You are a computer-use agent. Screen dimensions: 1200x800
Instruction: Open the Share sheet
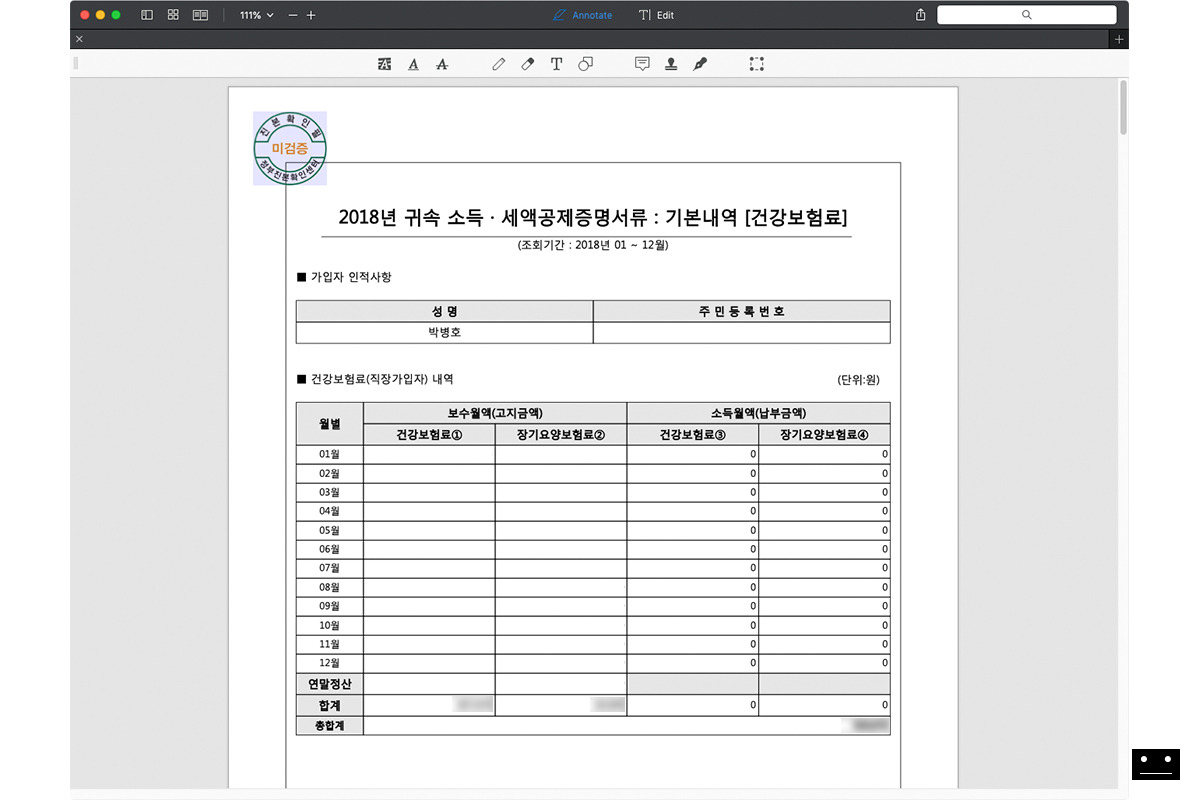coord(919,14)
